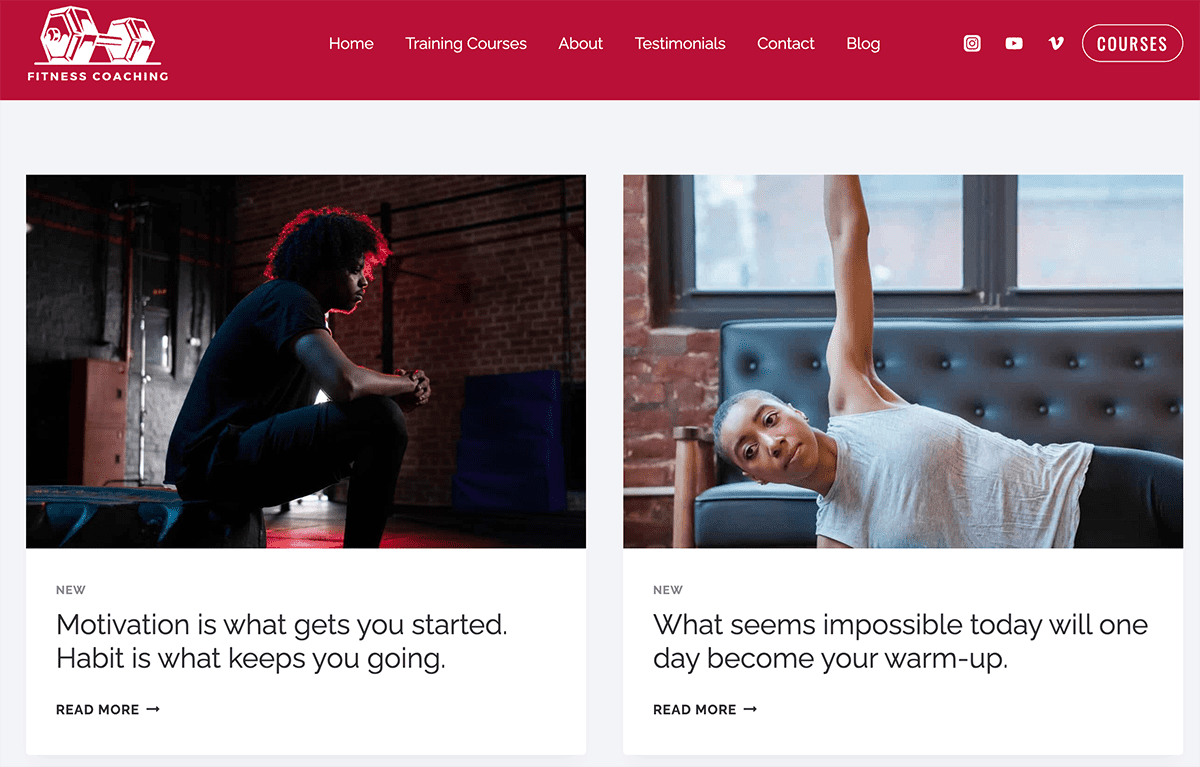Select the About menu item
Screen dimensions: 1200x767
581,43
